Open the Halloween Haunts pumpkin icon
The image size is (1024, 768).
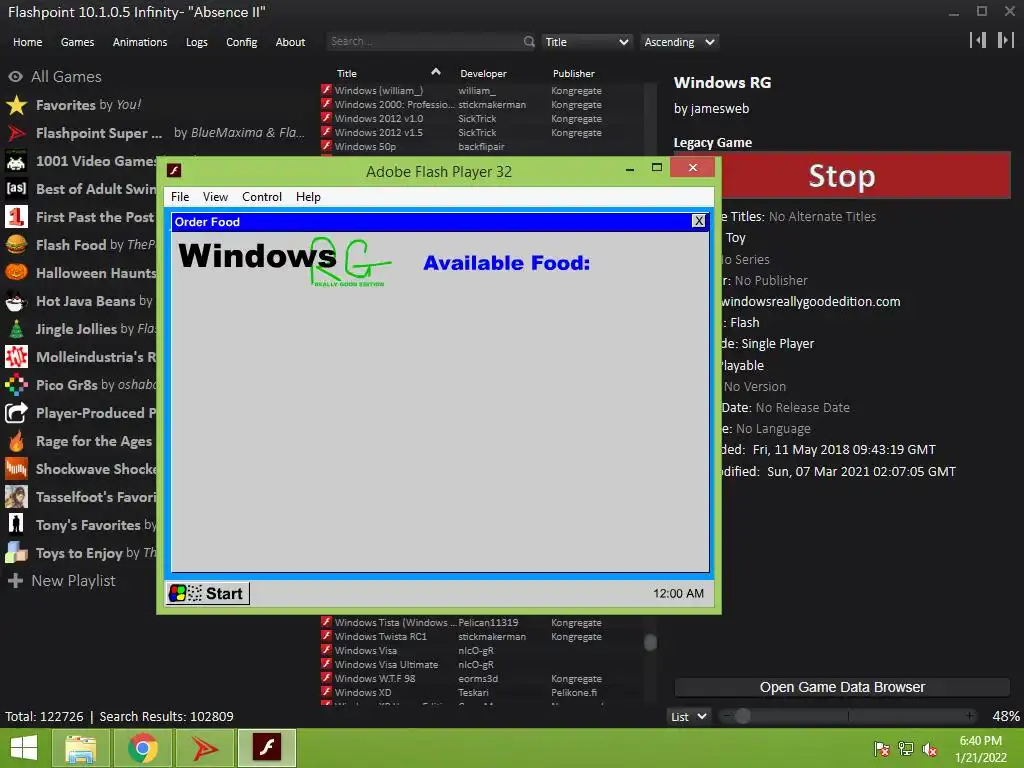pos(16,273)
